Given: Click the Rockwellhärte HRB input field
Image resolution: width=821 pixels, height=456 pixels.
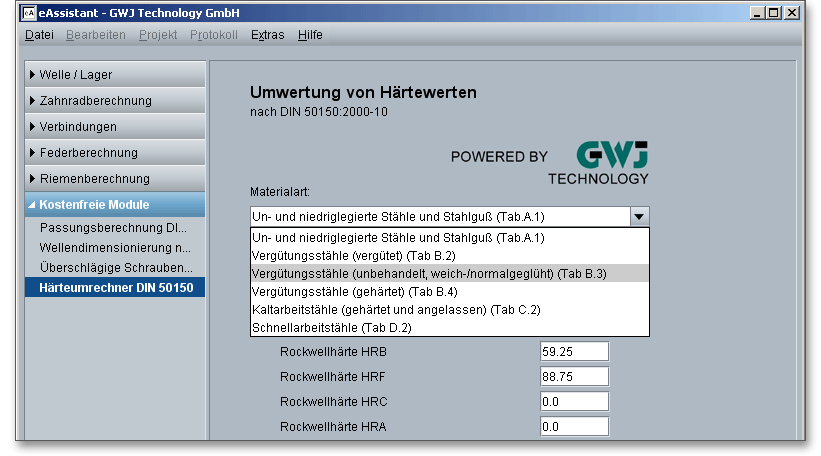Looking at the screenshot, I should (573, 352).
